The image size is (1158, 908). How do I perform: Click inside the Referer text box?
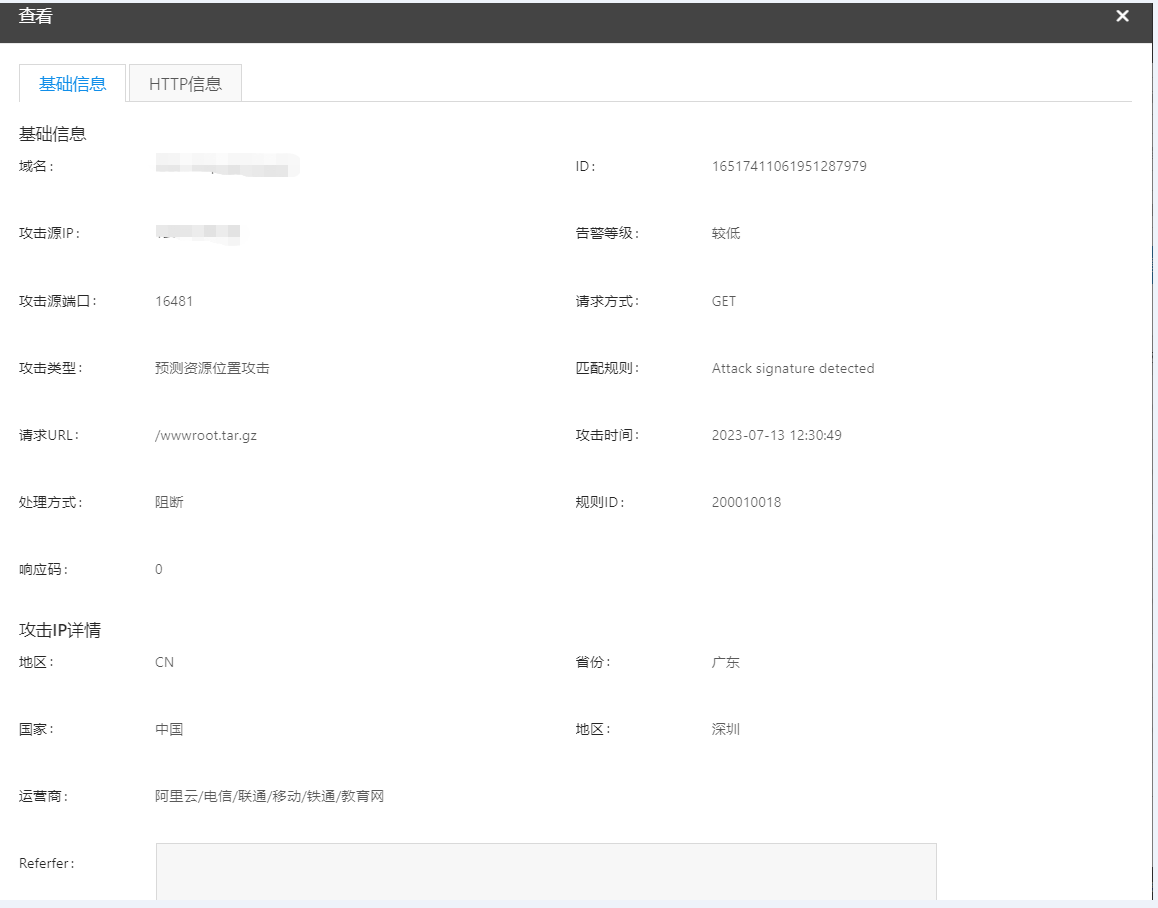coord(545,870)
